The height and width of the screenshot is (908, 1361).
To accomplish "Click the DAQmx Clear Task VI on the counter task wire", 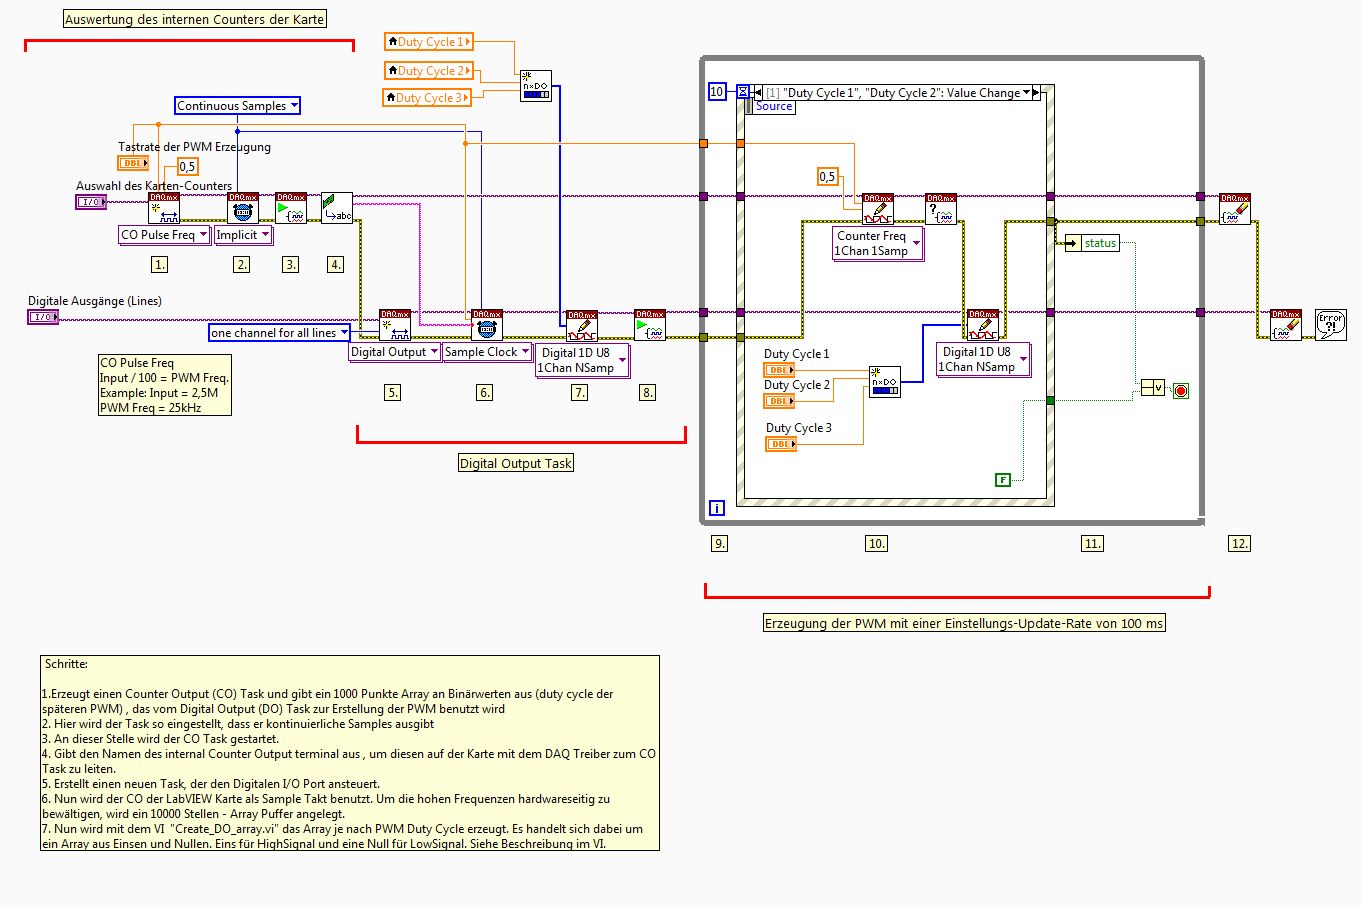I will pos(1235,209).
